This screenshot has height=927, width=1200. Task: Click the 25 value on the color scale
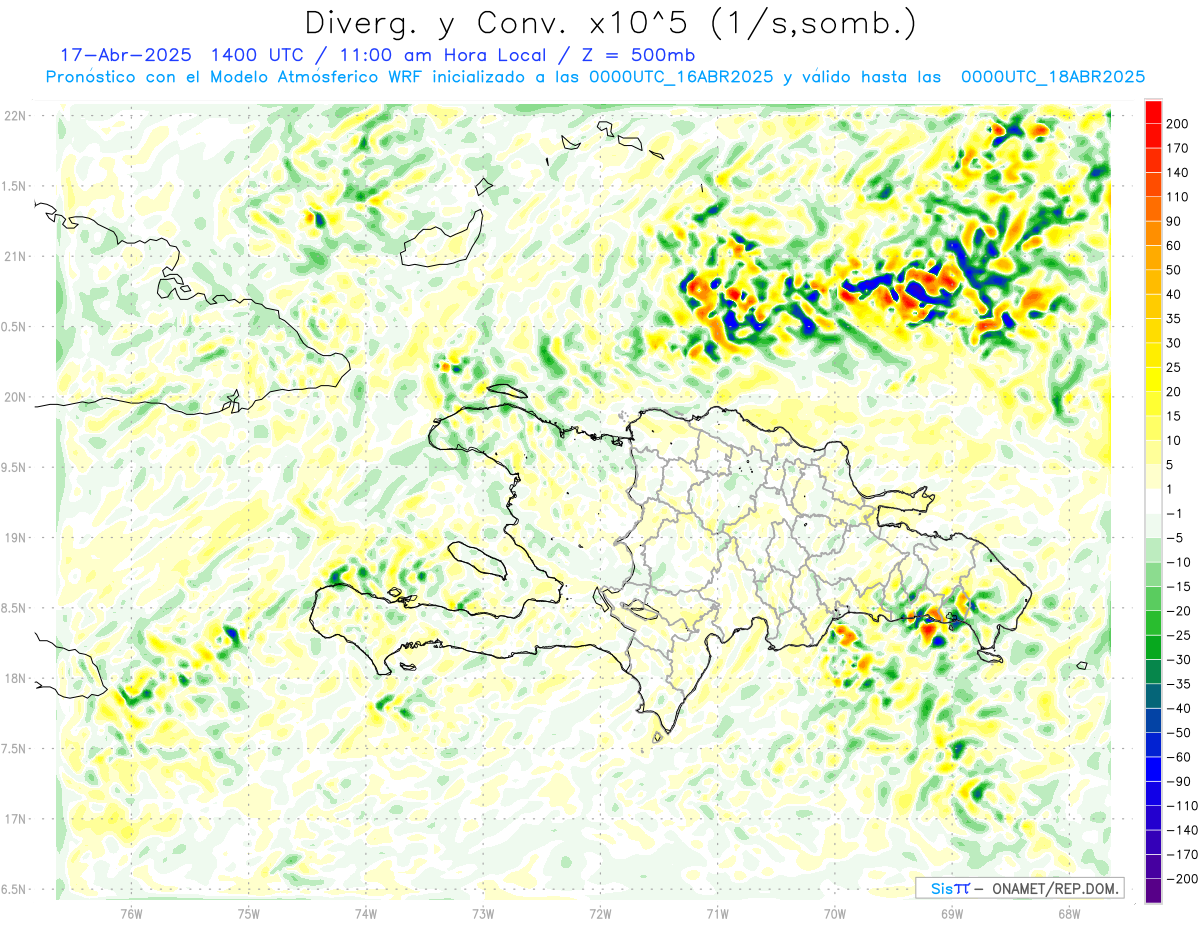pyautogui.click(x=1173, y=368)
